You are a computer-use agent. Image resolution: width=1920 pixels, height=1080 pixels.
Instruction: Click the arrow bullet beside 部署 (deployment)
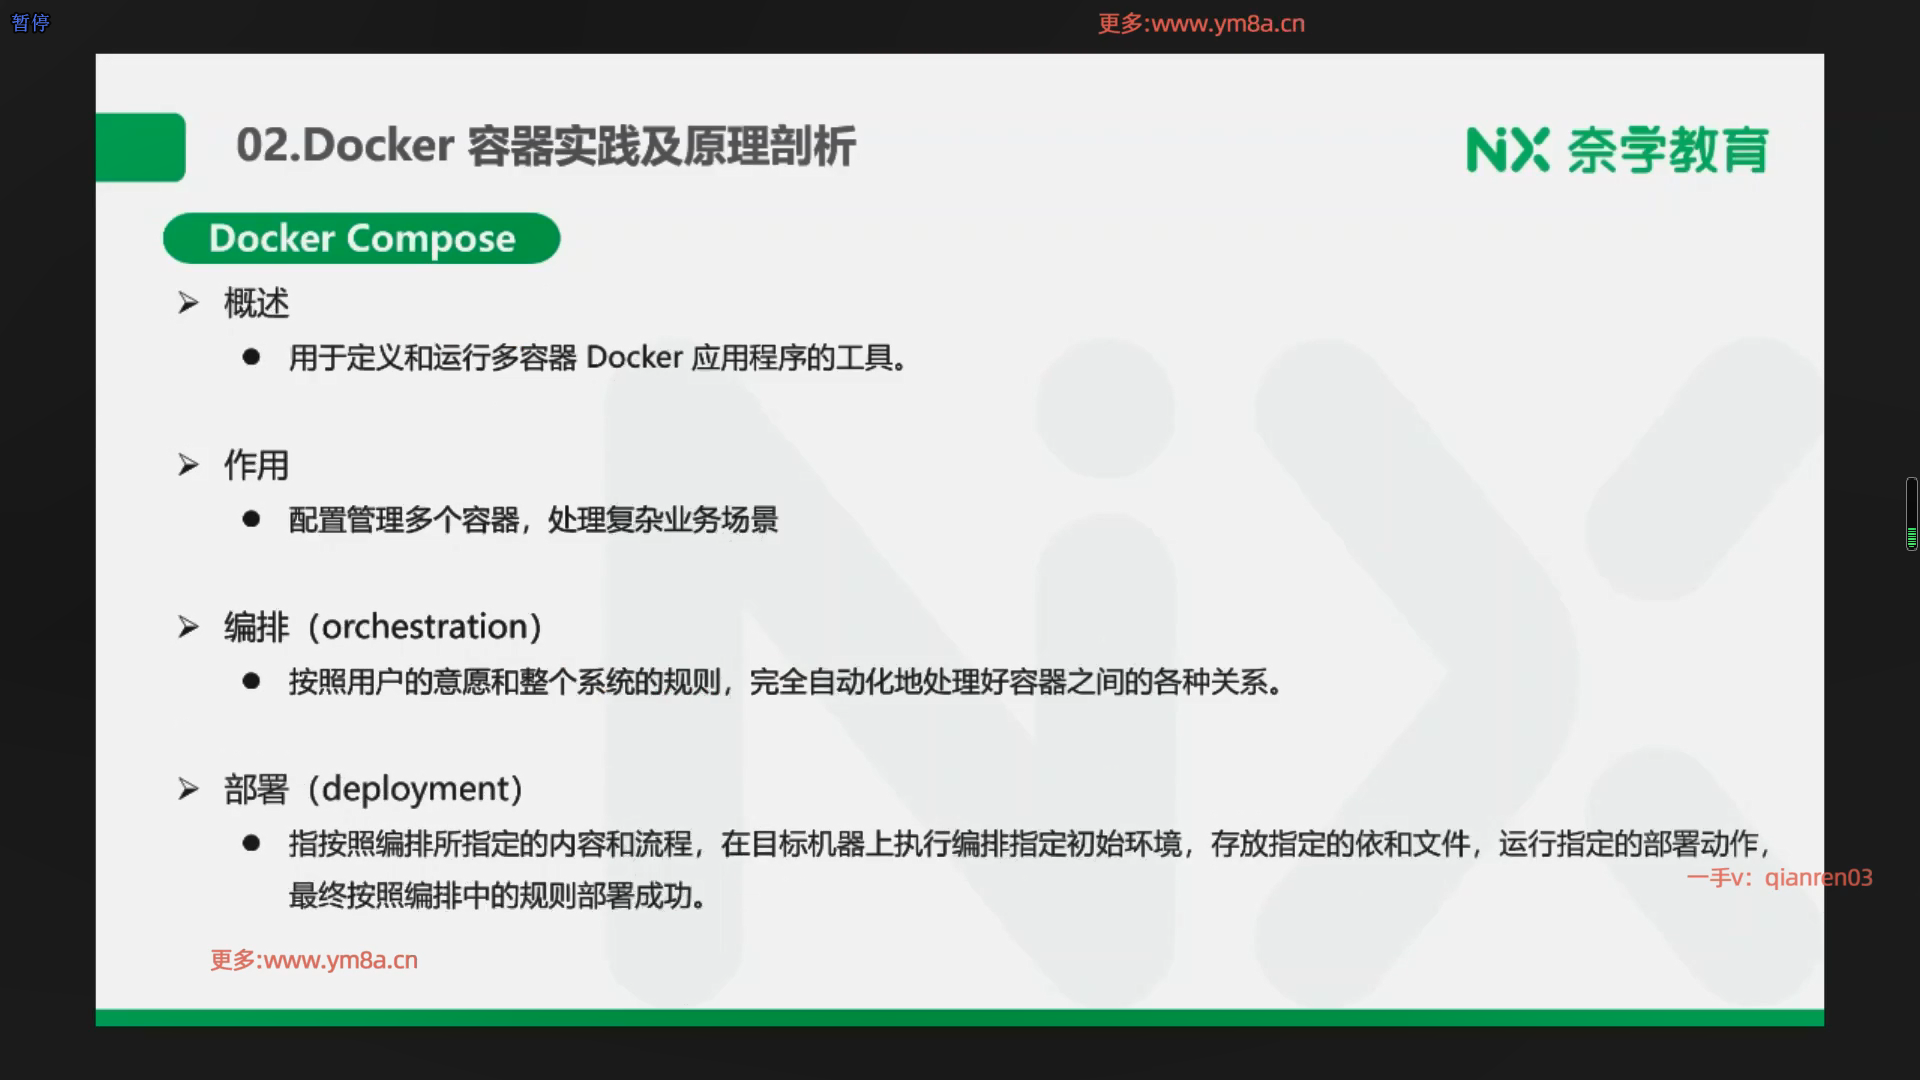click(188, 789)
